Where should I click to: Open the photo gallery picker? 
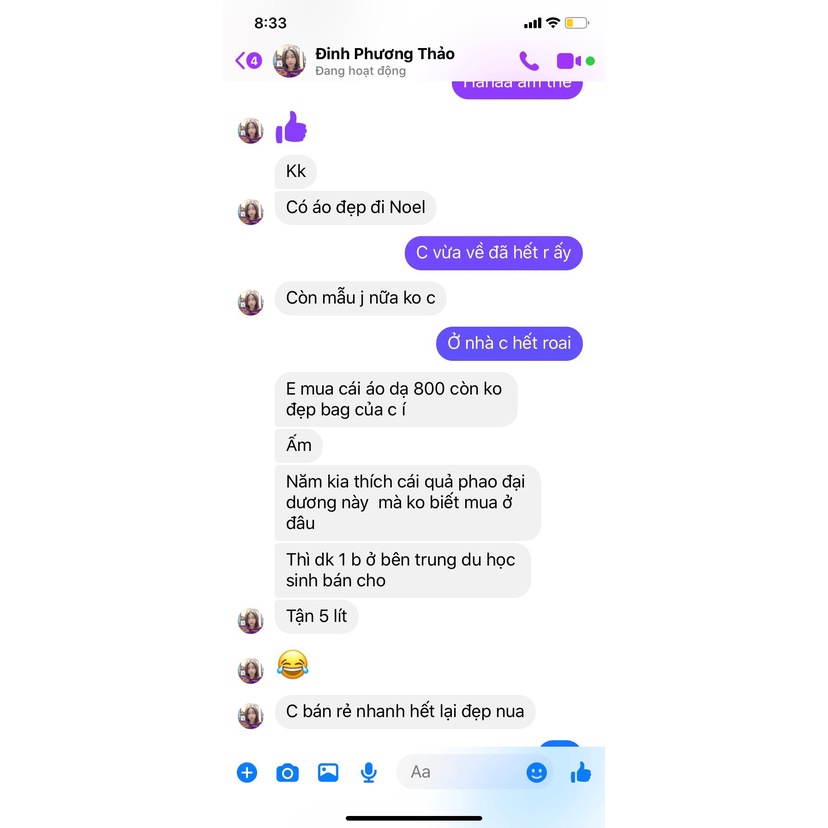click(328, 773)
